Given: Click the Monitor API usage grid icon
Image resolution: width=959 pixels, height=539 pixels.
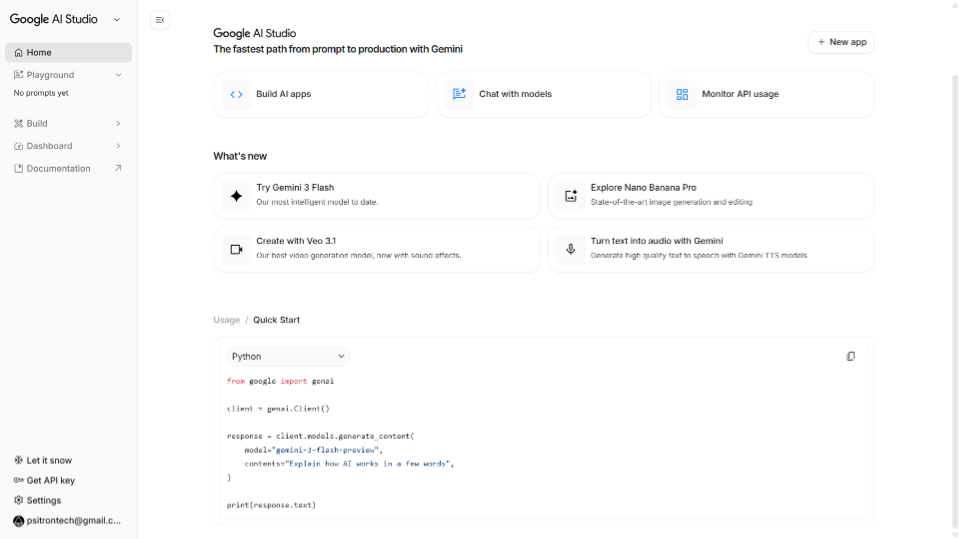Looking at the screenshot, I should point(682,94).
